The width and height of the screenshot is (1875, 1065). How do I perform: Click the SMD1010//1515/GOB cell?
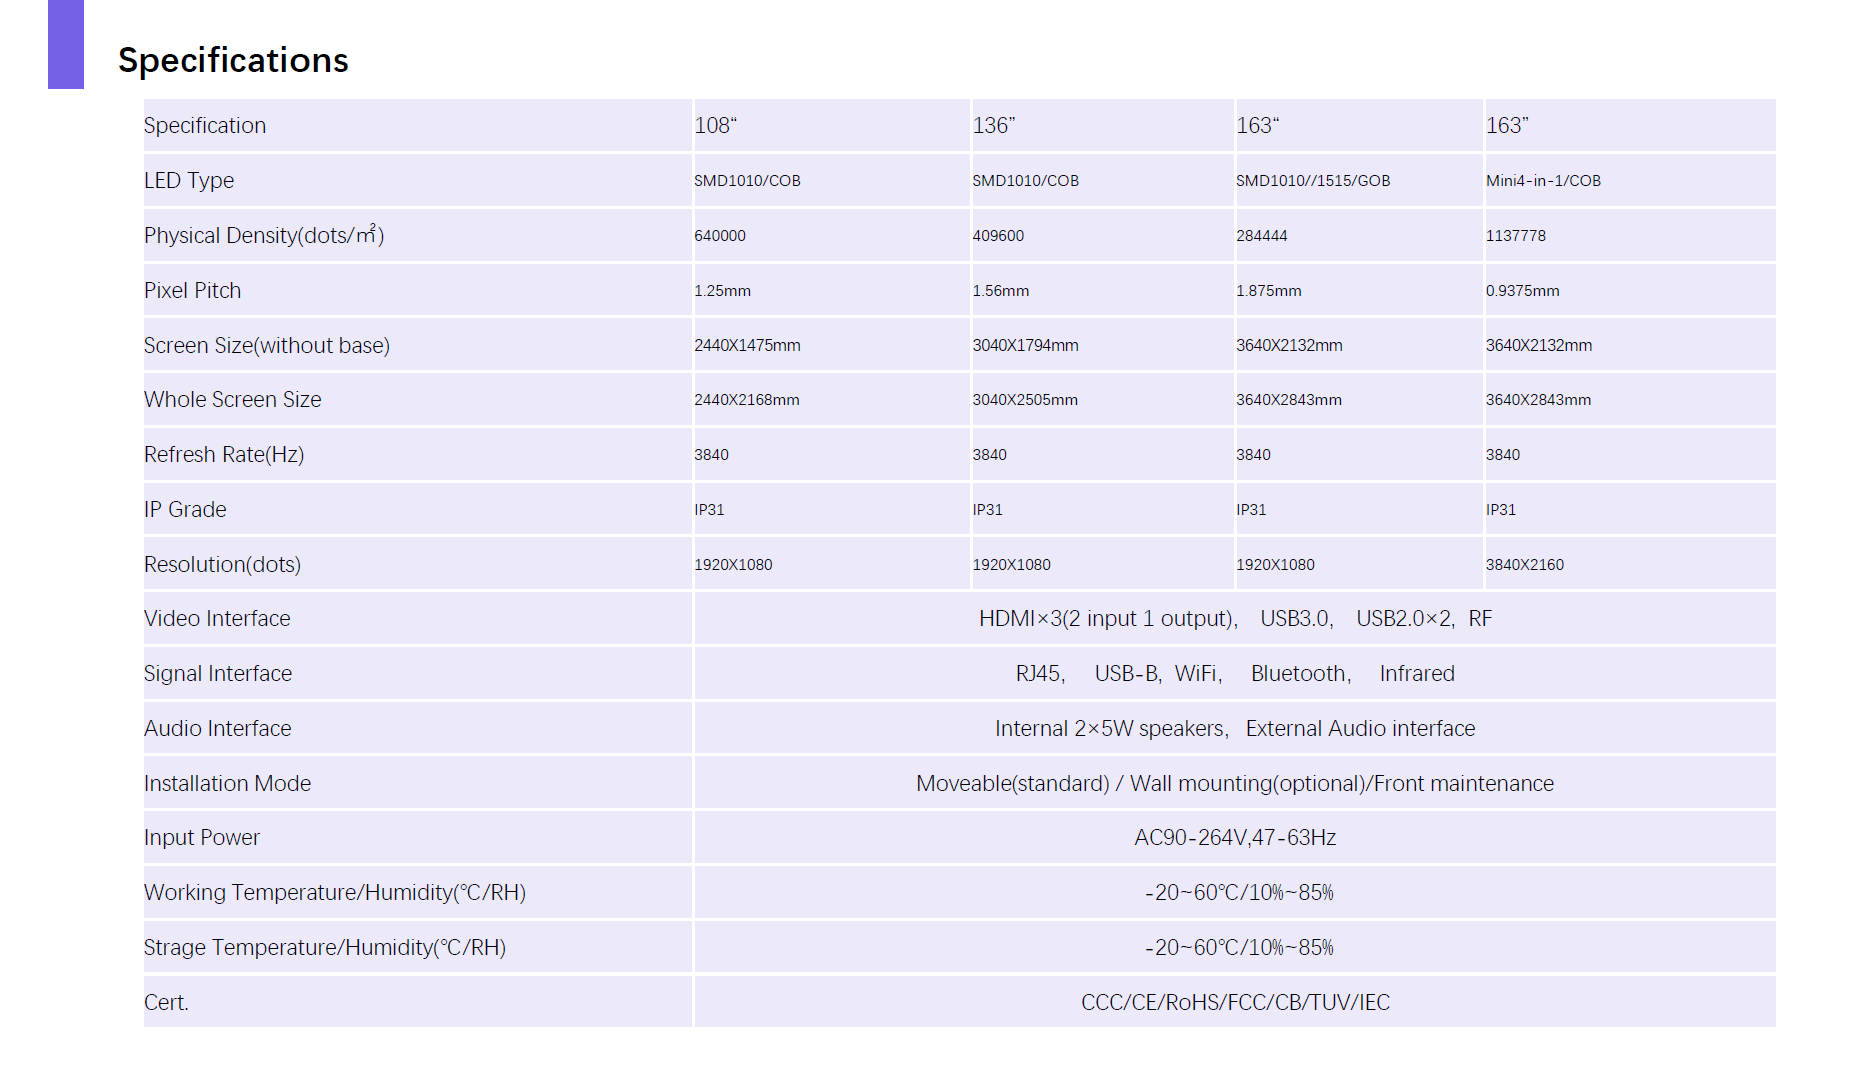[x=1313, y=181]
